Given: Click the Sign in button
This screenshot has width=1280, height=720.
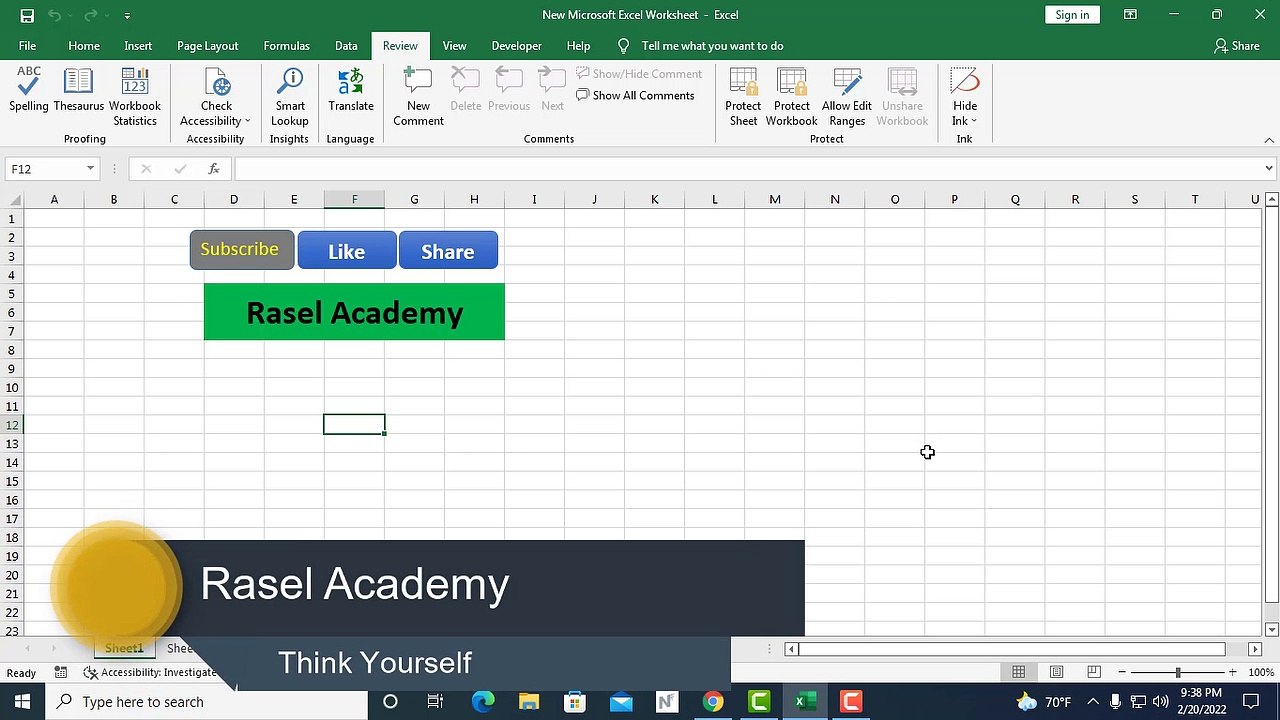Looking at the screenshot, I should [x=1072, y=15].
